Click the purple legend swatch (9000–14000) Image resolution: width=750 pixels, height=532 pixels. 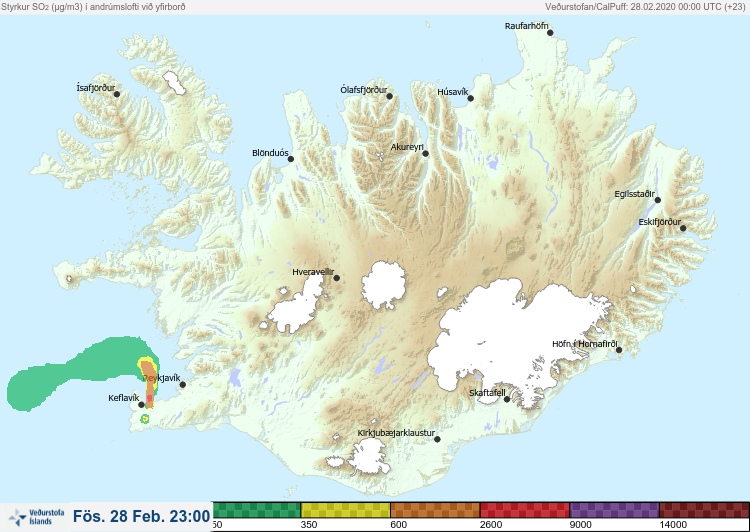[x=615, y=510]
